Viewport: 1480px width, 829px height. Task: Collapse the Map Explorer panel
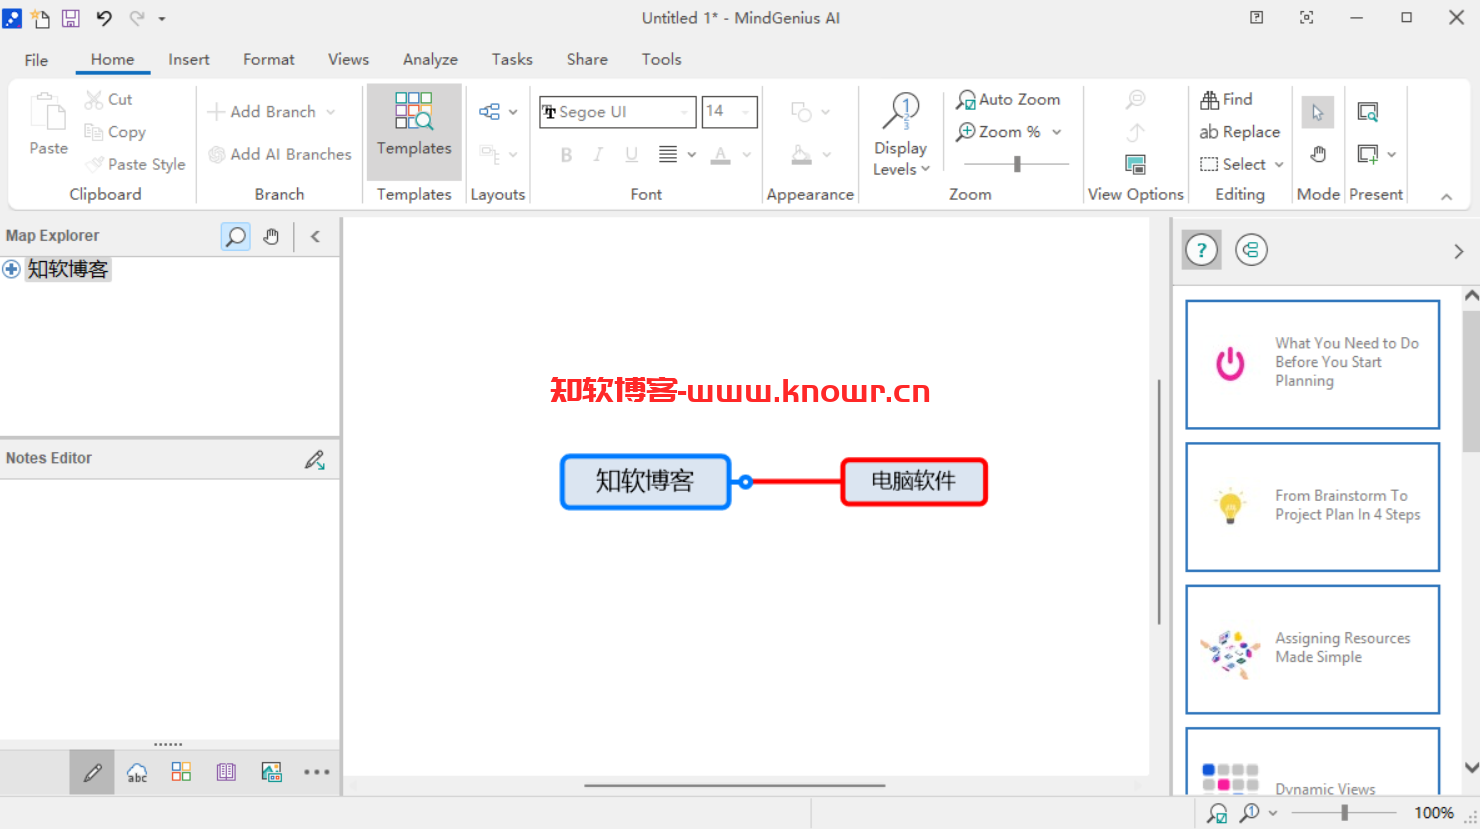tap(315, 237)
